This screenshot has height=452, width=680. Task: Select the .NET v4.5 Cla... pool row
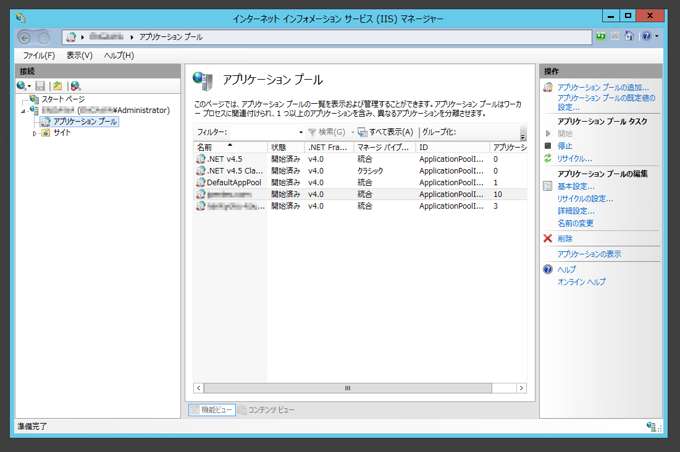point(360,171)
